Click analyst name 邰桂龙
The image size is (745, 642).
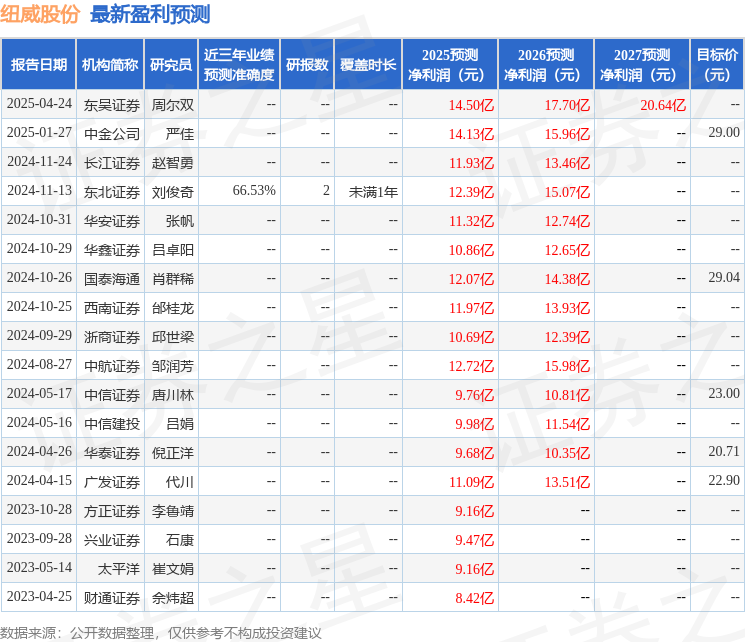coord(173,308)
